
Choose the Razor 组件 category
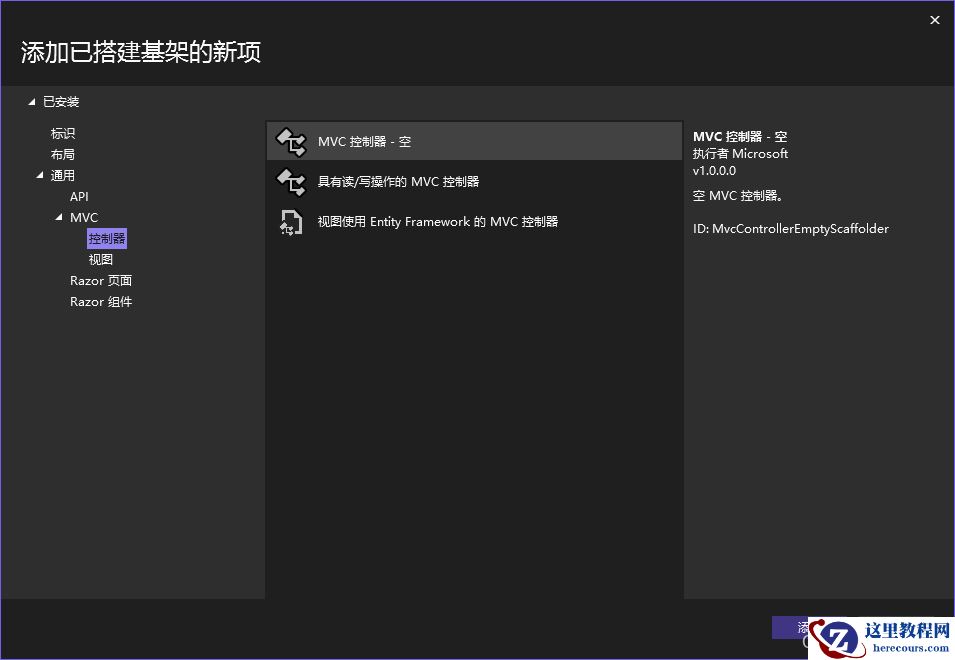coord(101,301)
